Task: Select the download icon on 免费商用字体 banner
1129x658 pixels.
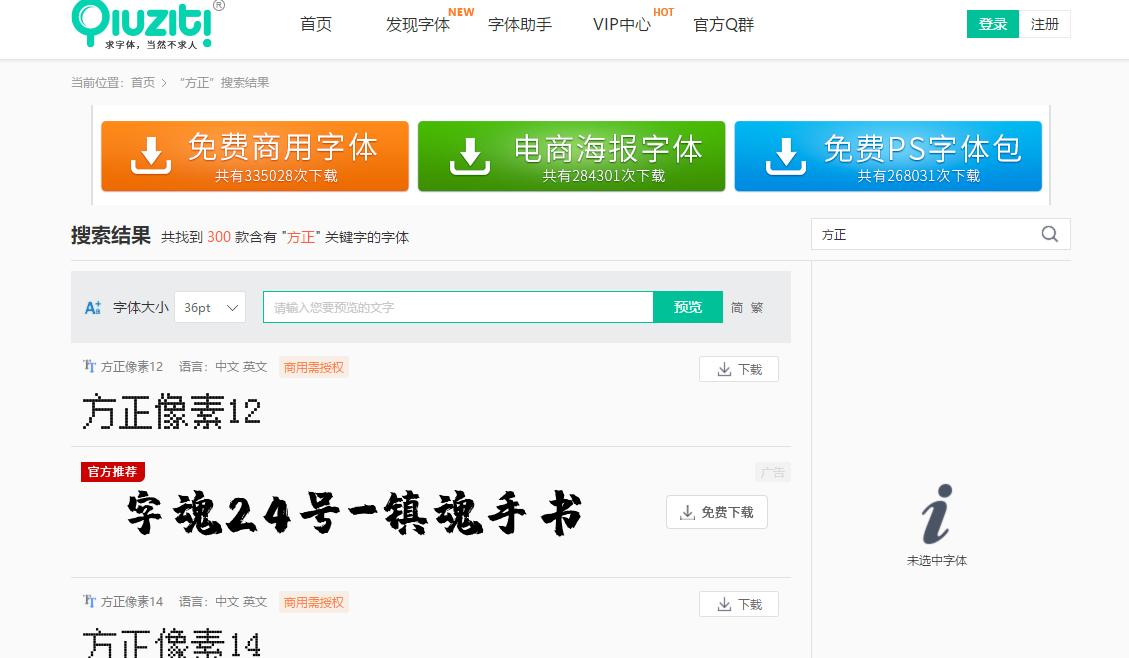Action: [x=150, y=155]
